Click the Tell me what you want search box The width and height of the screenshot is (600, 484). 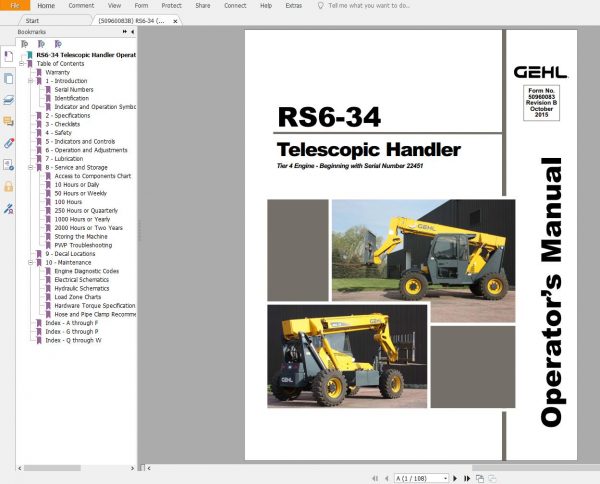click(369, 5)
